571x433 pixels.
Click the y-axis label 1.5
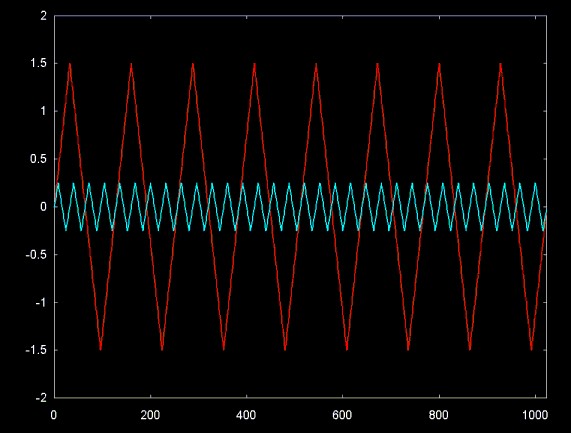(x=39, y=63)
